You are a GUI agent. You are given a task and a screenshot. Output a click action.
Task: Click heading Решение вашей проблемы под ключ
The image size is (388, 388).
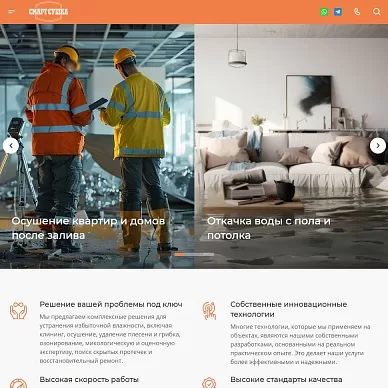111,304
